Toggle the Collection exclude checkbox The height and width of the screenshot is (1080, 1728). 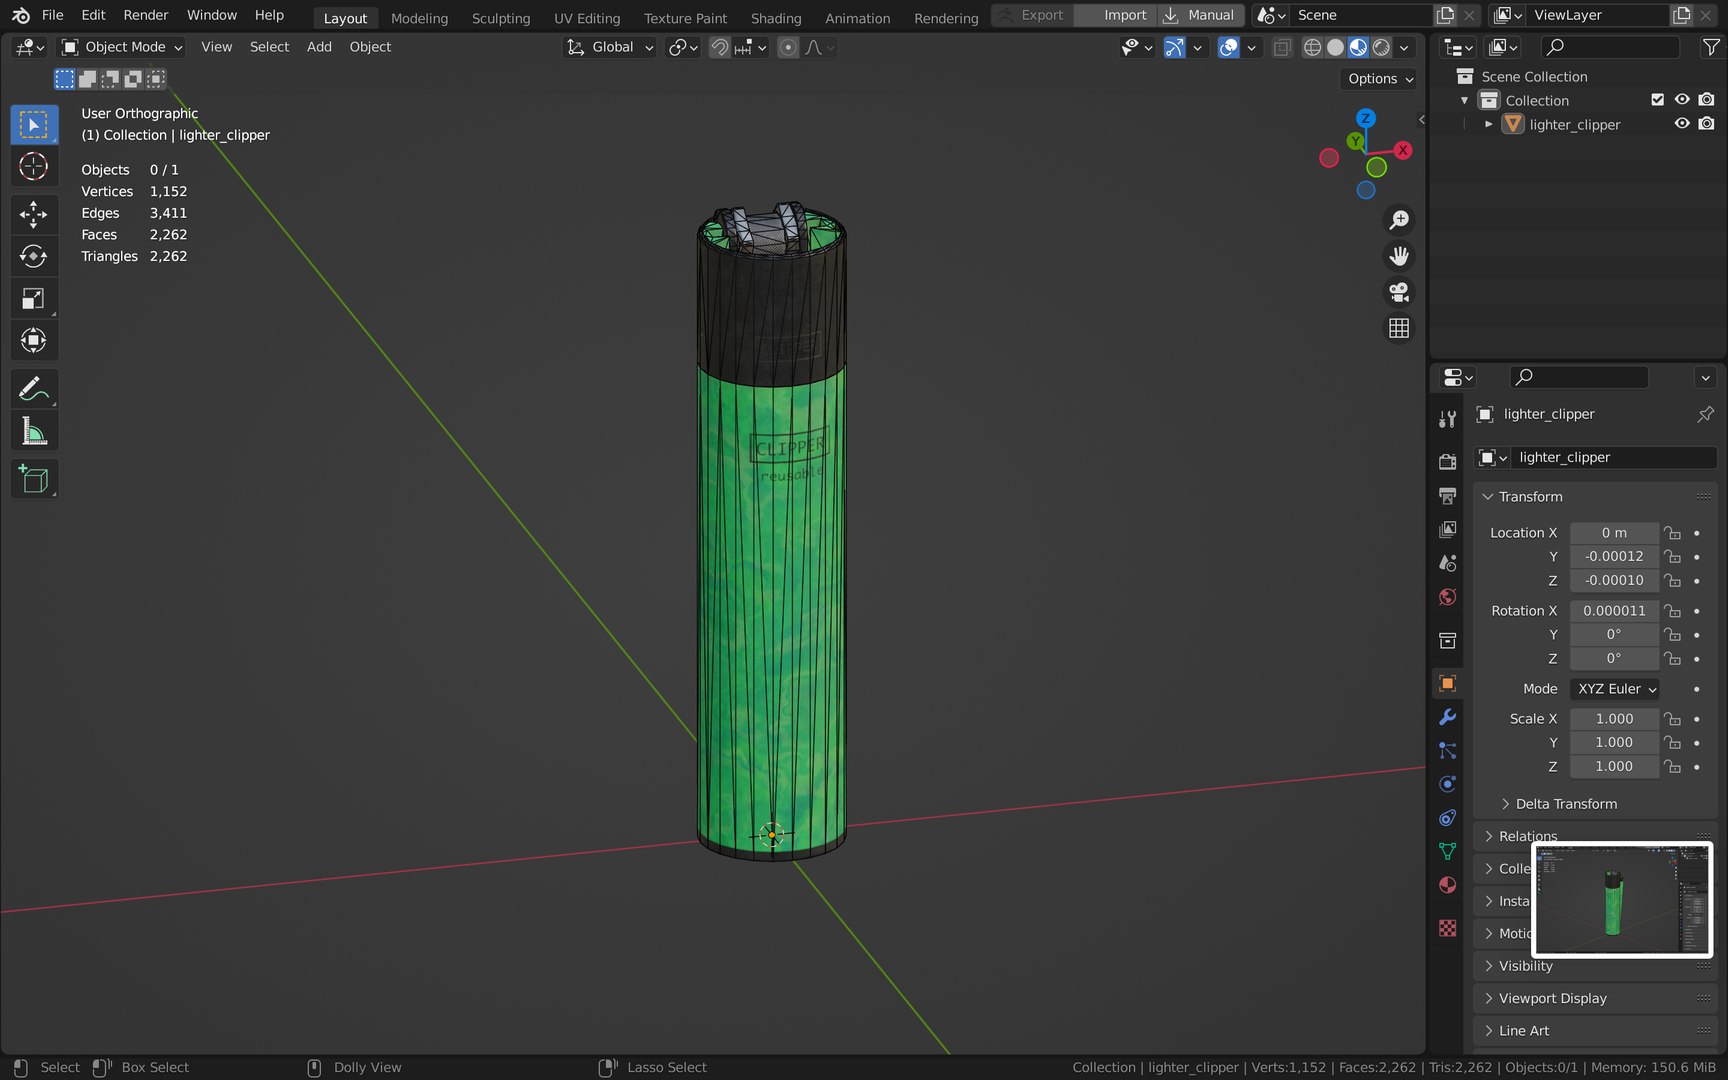coord(1657,100)
